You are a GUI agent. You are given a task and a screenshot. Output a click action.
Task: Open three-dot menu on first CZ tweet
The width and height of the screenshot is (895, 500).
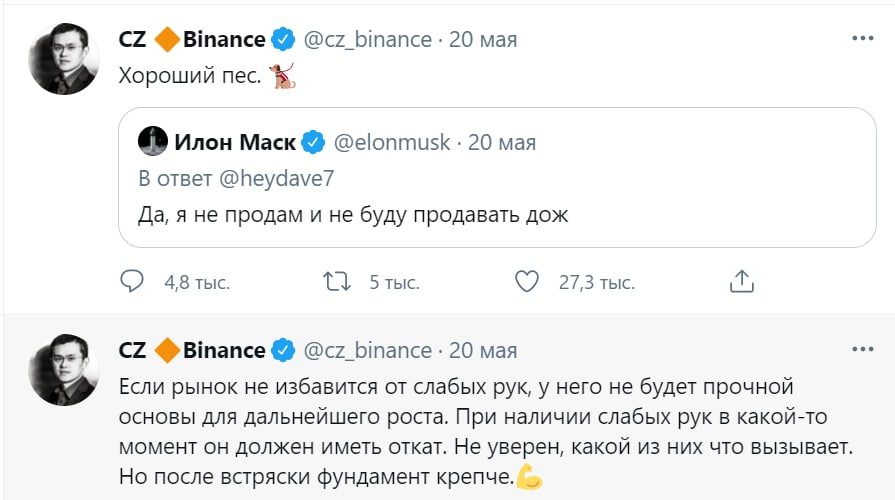(x=862, y=38)
